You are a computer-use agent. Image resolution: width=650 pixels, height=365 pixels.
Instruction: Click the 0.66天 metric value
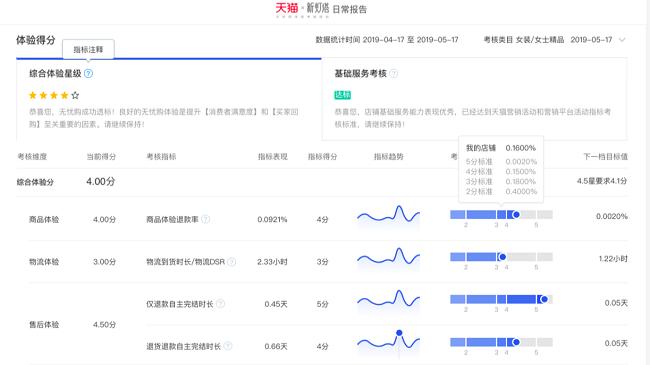[276, 346]
